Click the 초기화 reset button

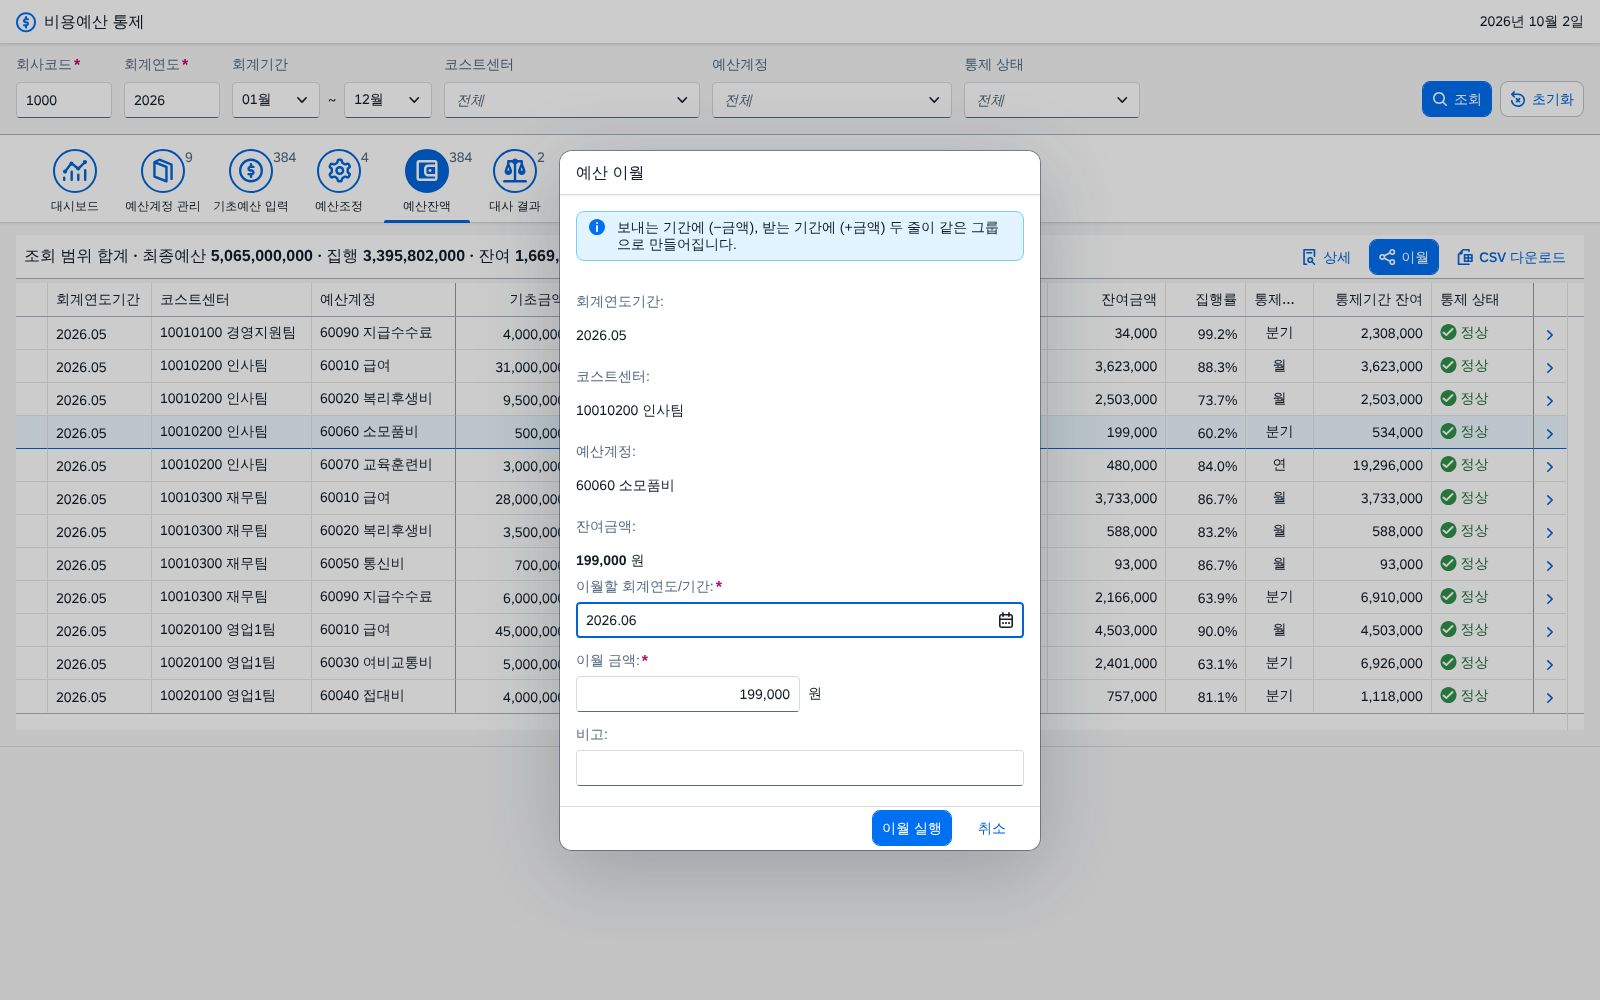1542,99
